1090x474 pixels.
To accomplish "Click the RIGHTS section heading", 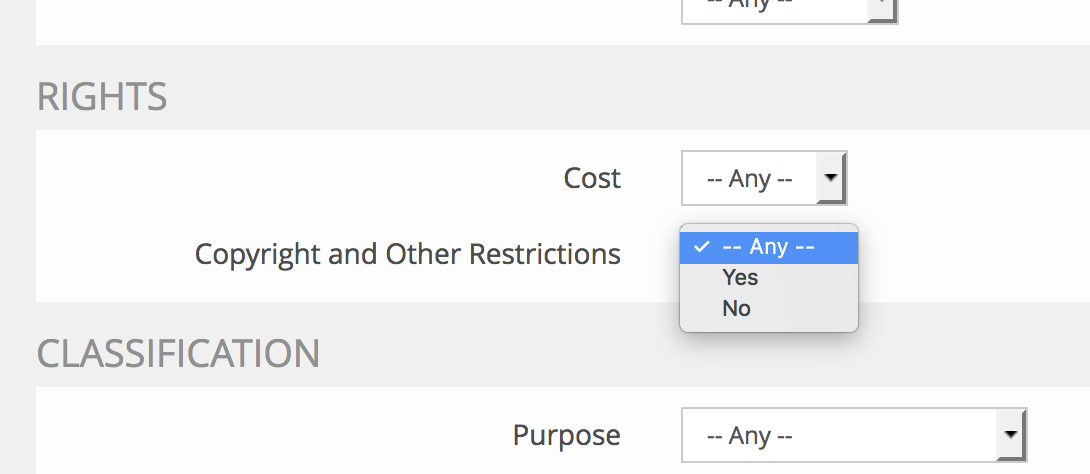I will click(102, 97).
